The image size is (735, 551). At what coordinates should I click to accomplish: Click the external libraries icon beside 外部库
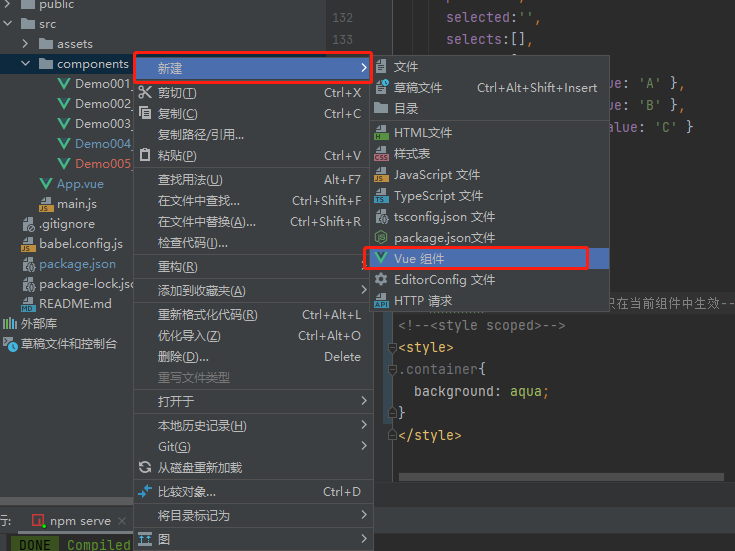click(x=10, y=323)
